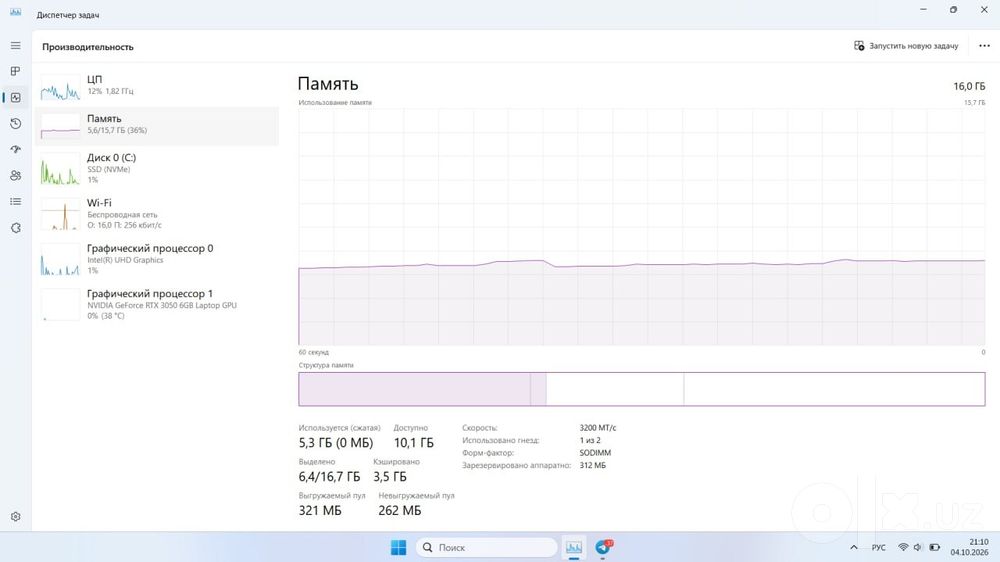
Task: Click the '262 МБ' non-paged pool value
Action: [399, 510]
